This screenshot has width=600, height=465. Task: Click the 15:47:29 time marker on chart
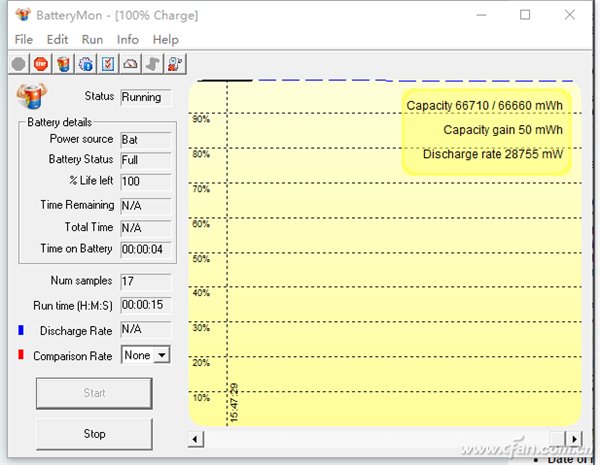tap(234, 402)
